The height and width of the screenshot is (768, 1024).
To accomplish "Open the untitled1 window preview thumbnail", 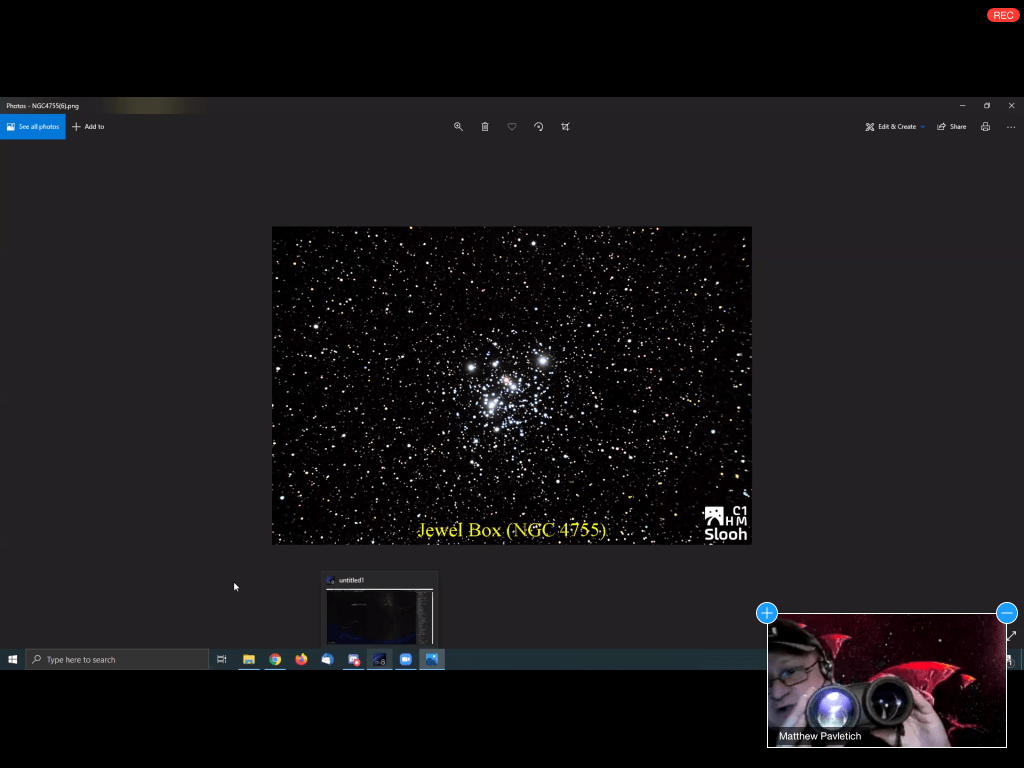I will pyautogui.click(x=379, y=615).
